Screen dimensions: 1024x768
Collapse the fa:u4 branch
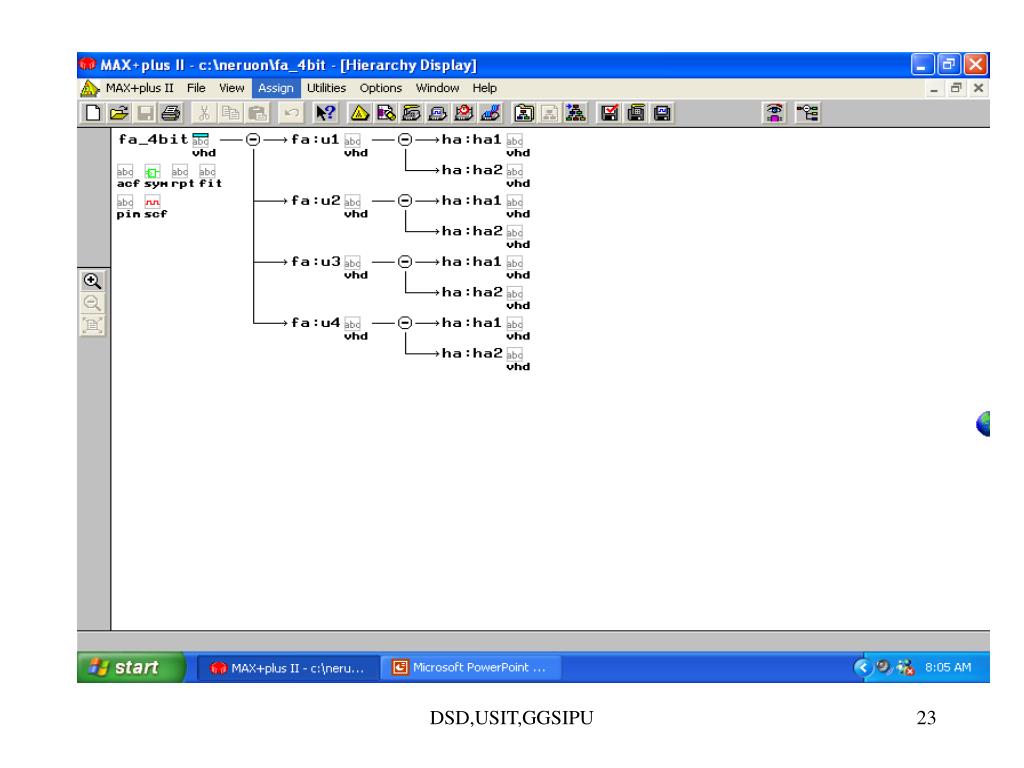(405, 323)
